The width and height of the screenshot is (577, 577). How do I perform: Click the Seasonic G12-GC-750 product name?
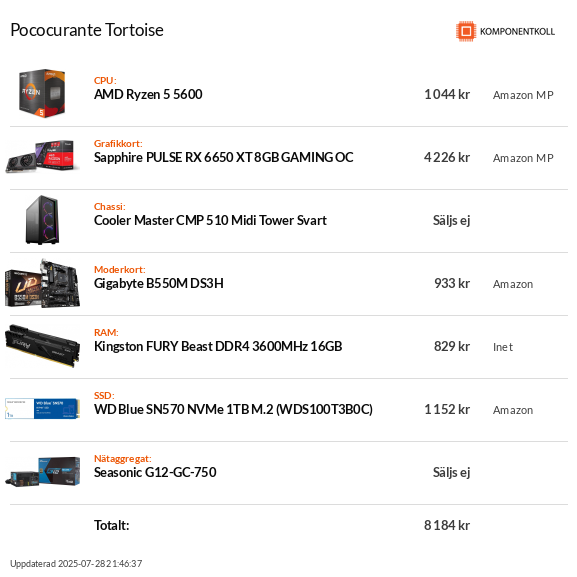click(x=155, y=472)
